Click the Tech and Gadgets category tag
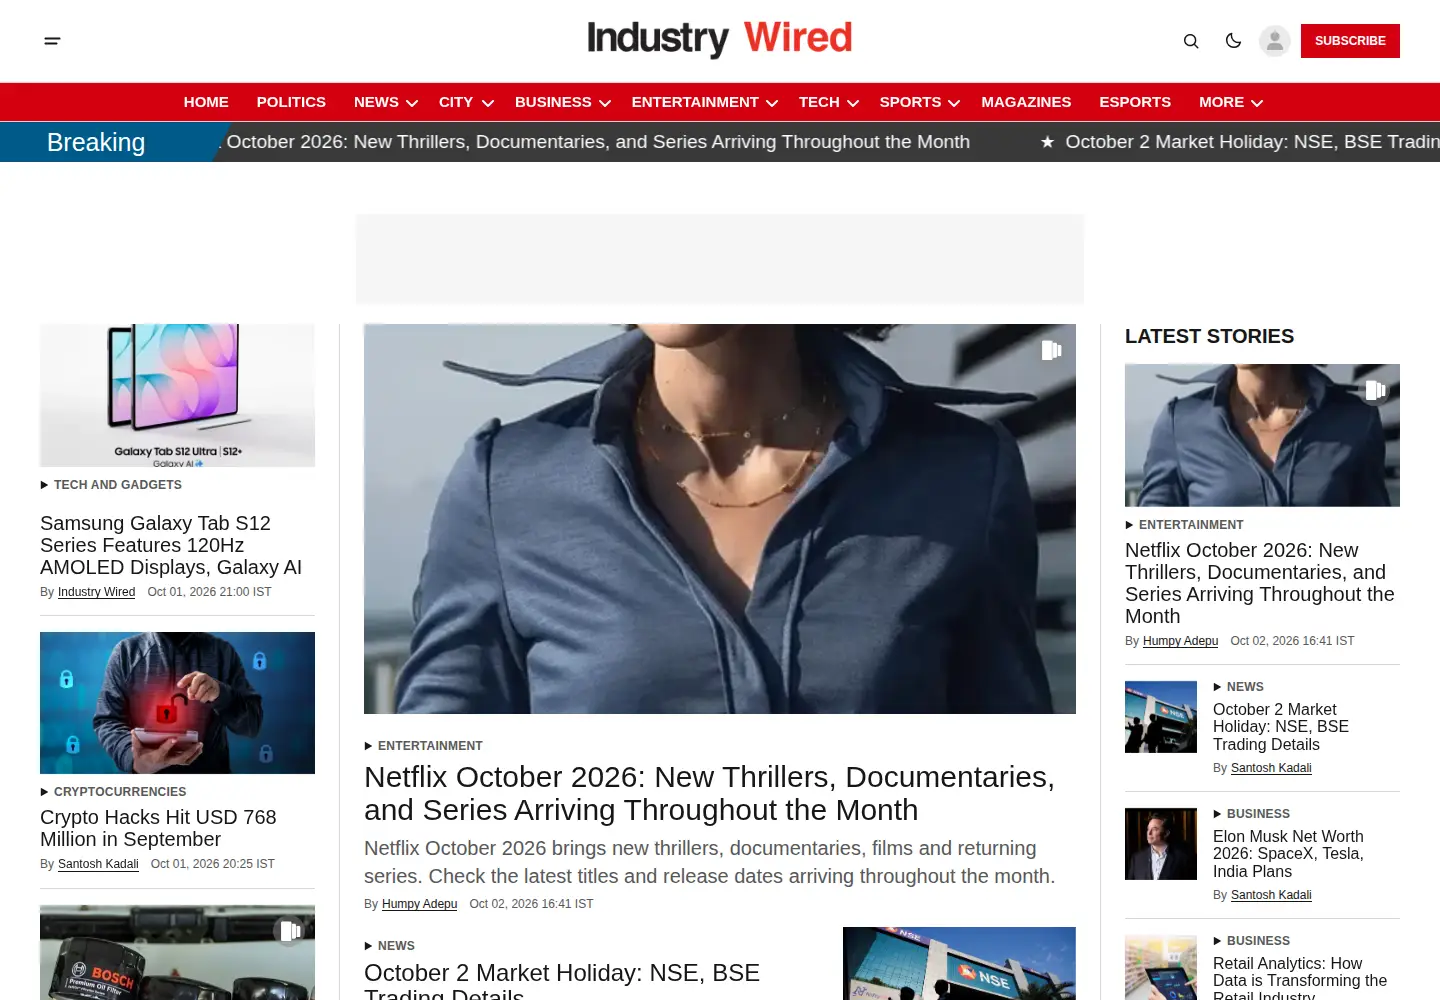 coord(118,485)
